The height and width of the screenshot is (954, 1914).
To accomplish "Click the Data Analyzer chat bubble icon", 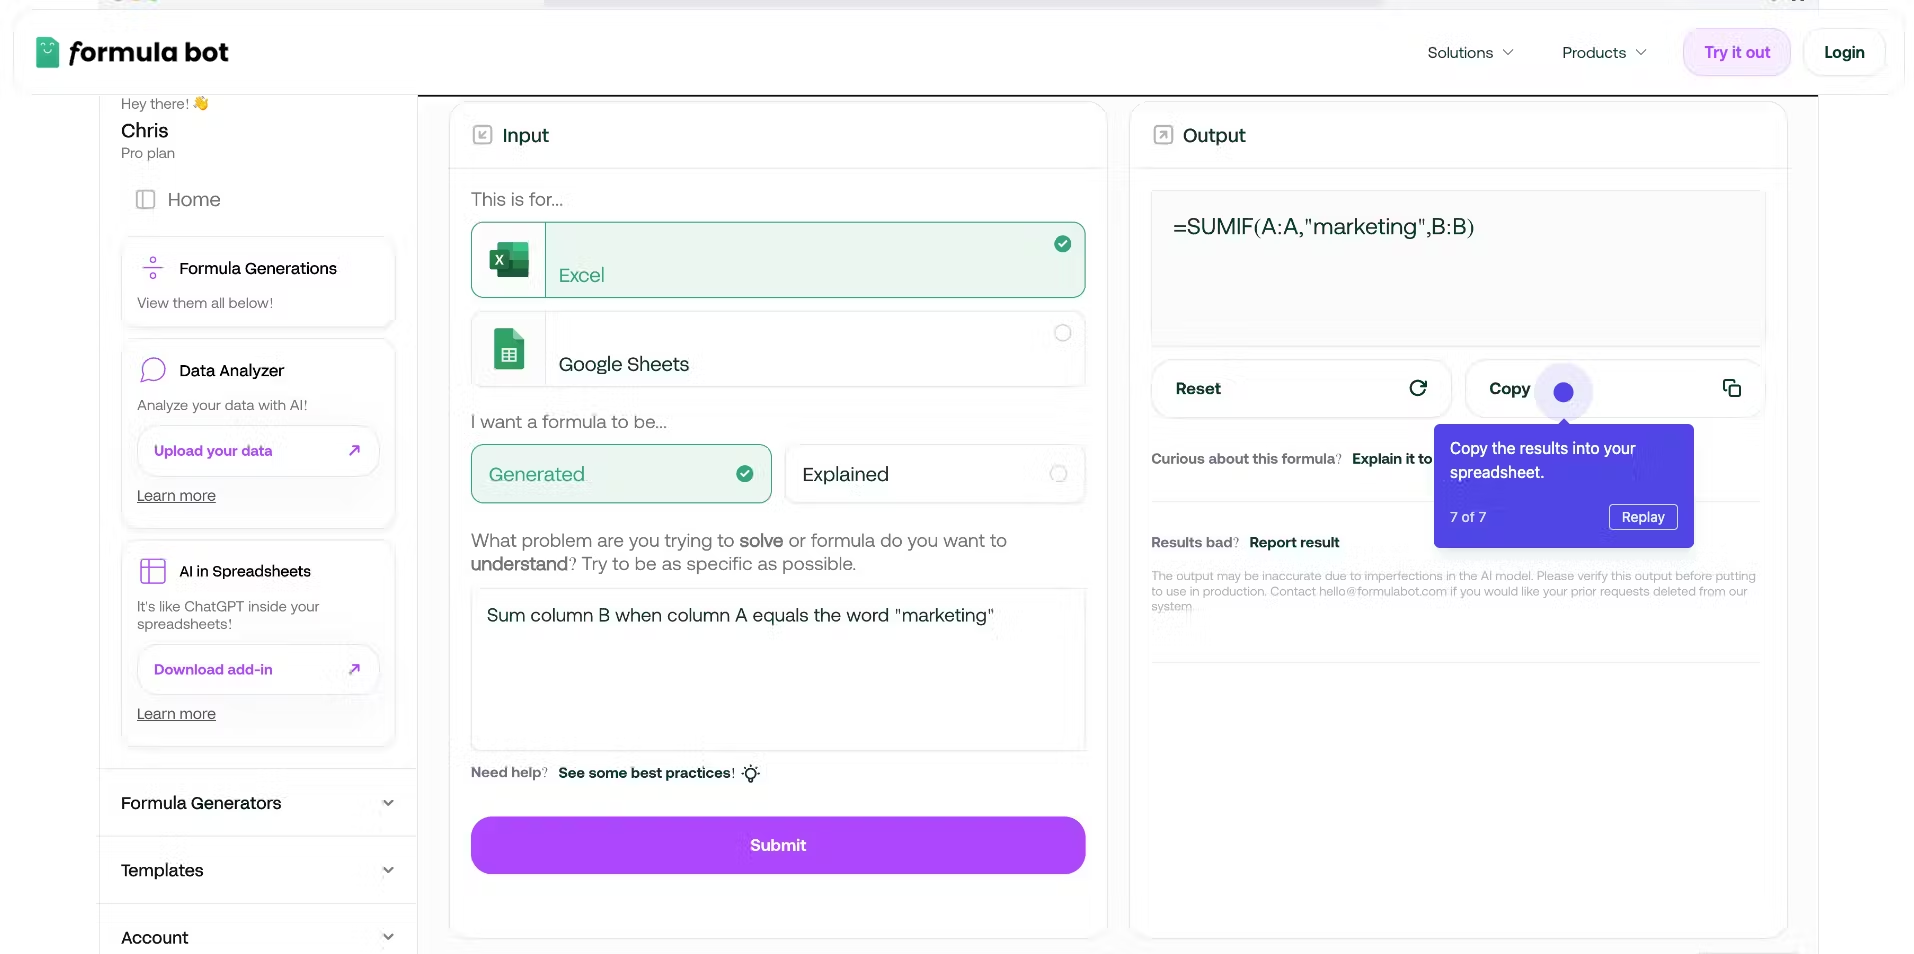I will [153, 371].
